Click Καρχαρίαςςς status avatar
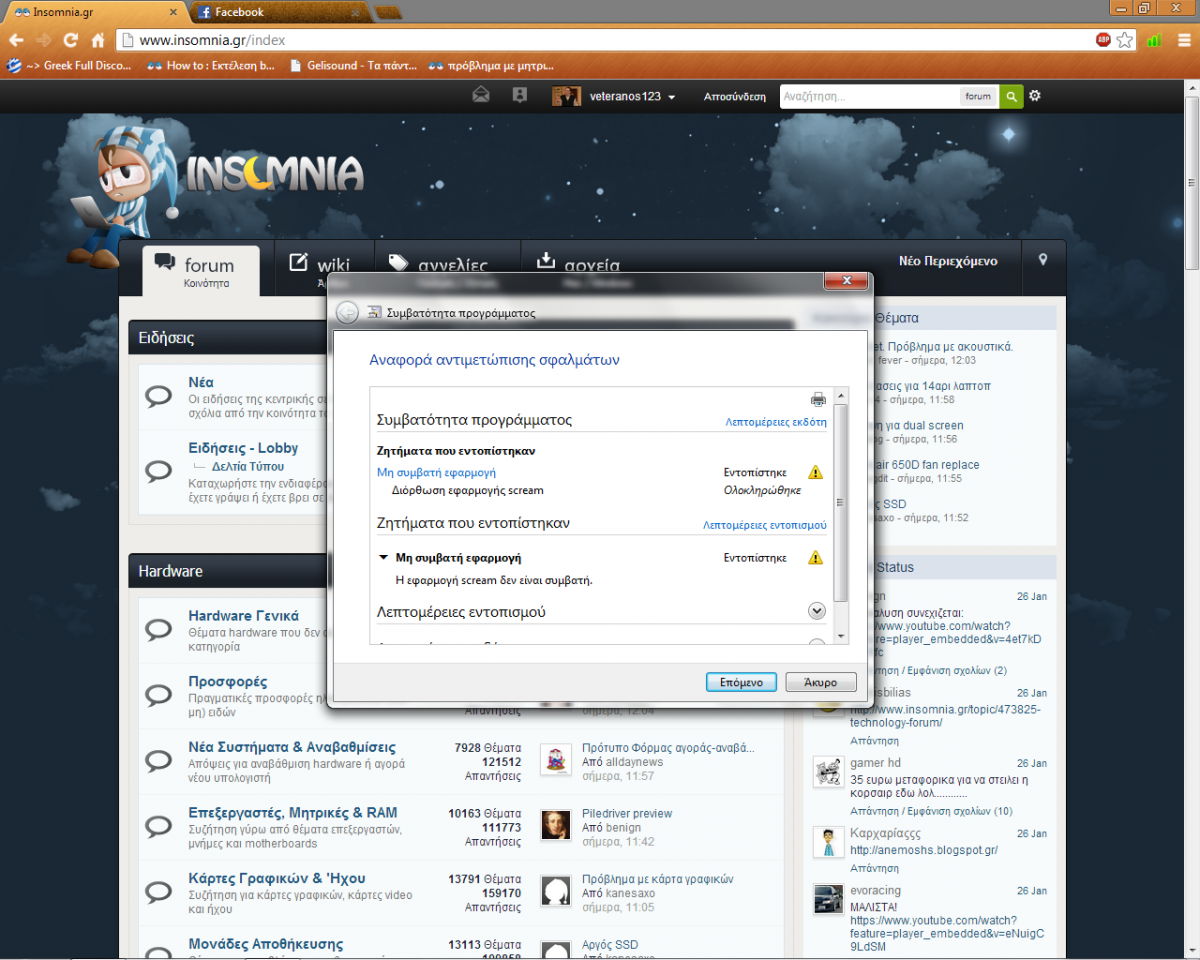 coord(828,842)
